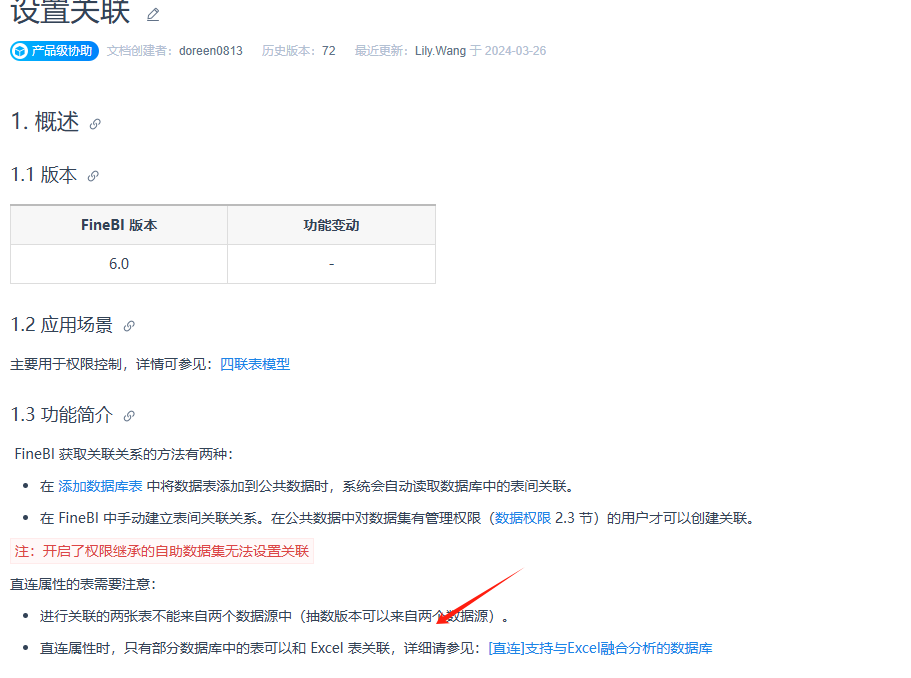This screenshot has width=911, height=678.
Task: Copy the anchor link icon next to 1. 概述
Action: [95, 124]
